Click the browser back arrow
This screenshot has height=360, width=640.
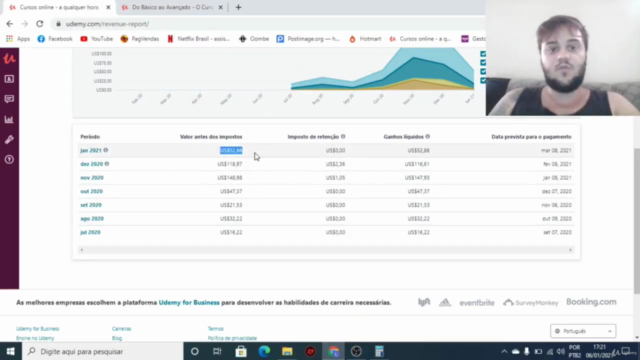tap(10, 24)
